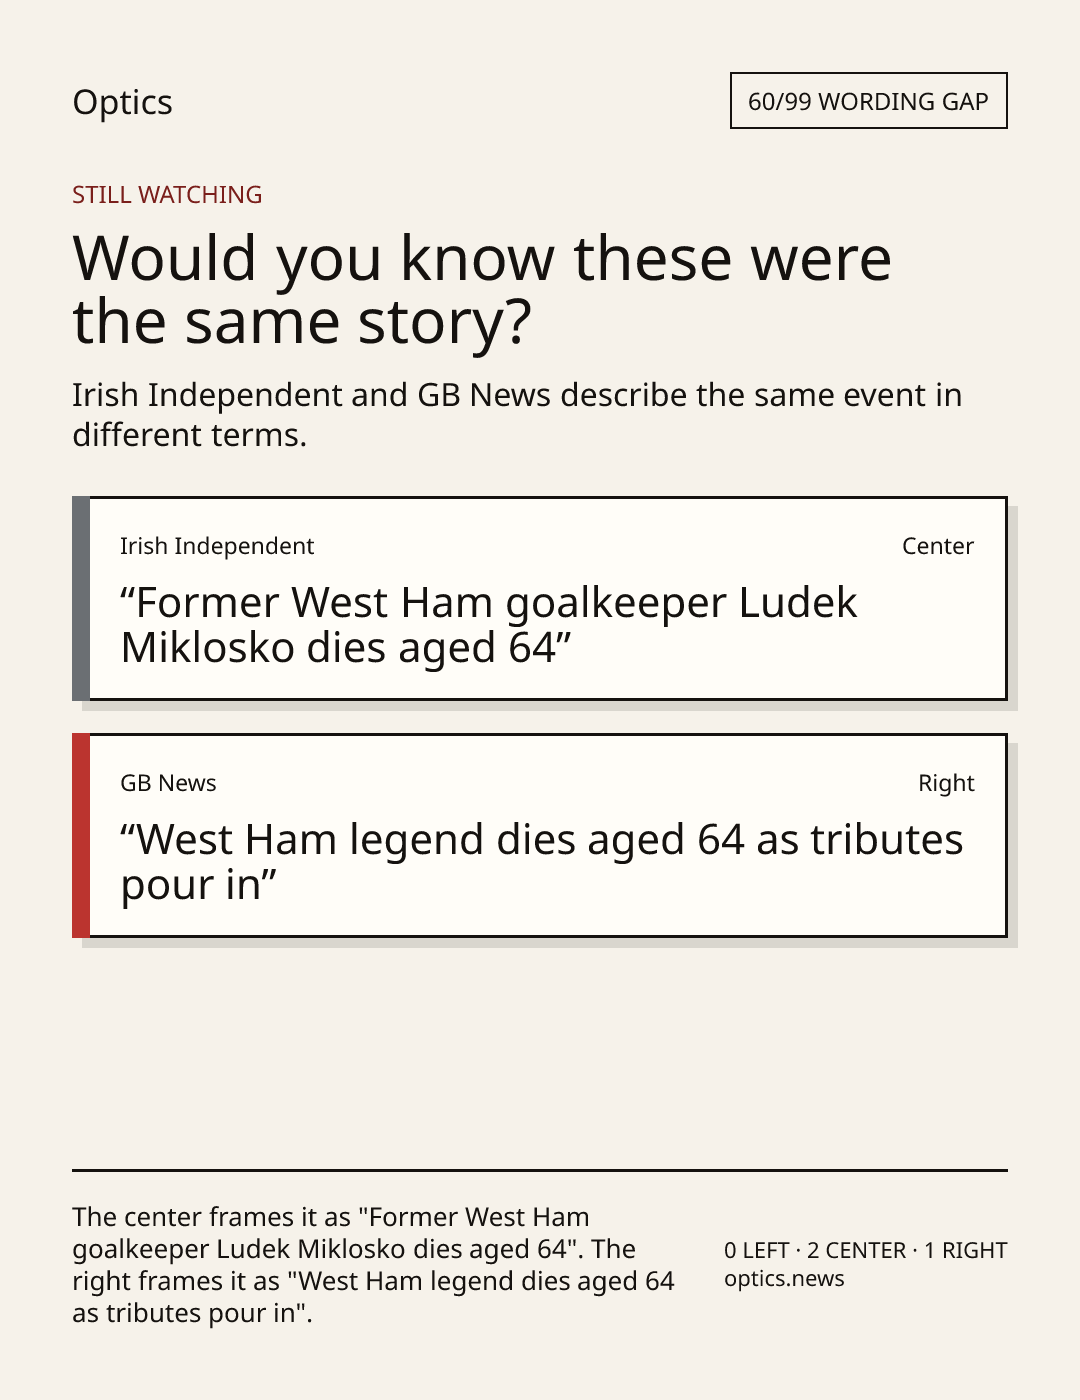Click the red color bar on GB News card
Screen dimensions: 1080x1400
81,835
